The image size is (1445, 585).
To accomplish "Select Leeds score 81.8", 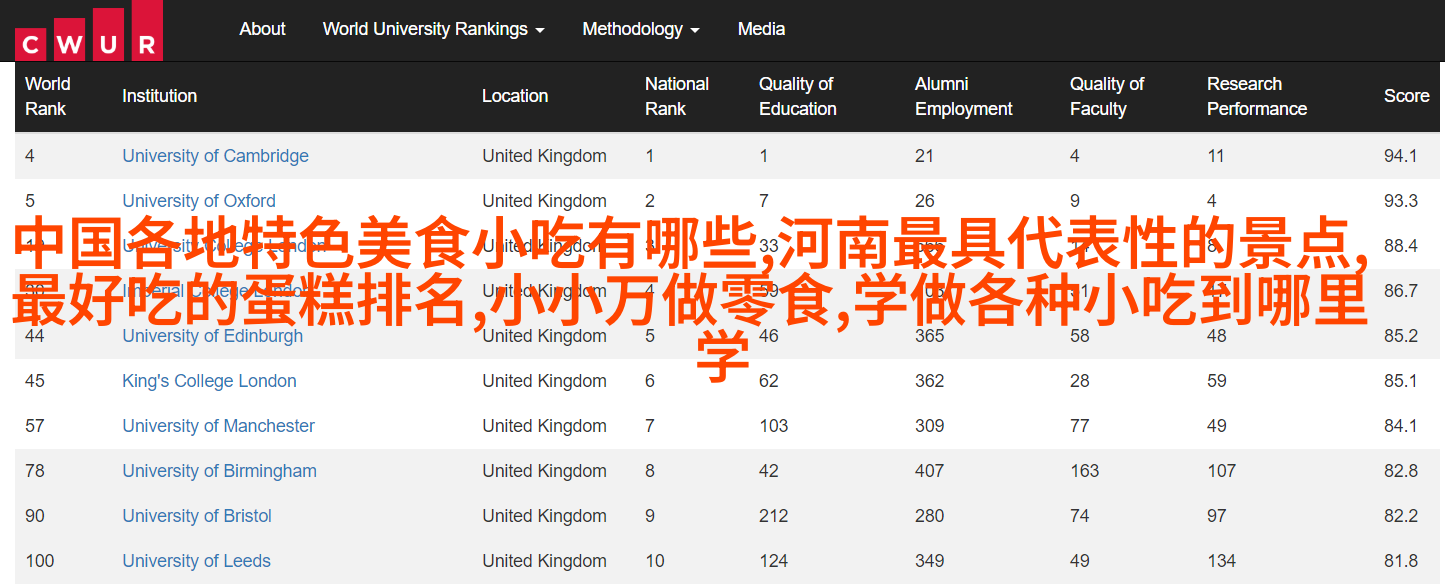I will tap(1401, 561).
